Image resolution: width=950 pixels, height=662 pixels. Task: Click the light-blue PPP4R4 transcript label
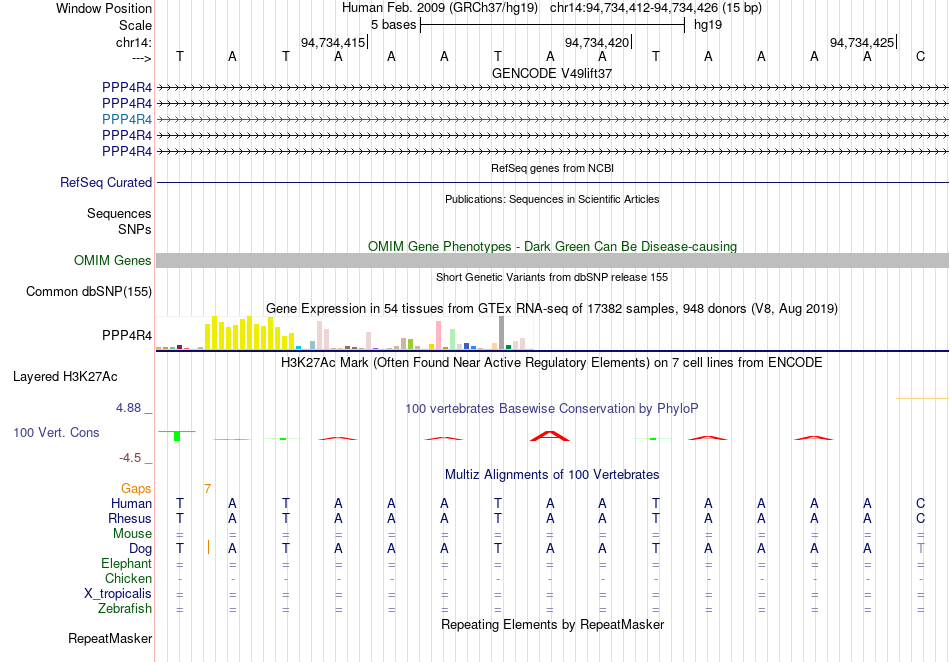[x=127, y=119]
